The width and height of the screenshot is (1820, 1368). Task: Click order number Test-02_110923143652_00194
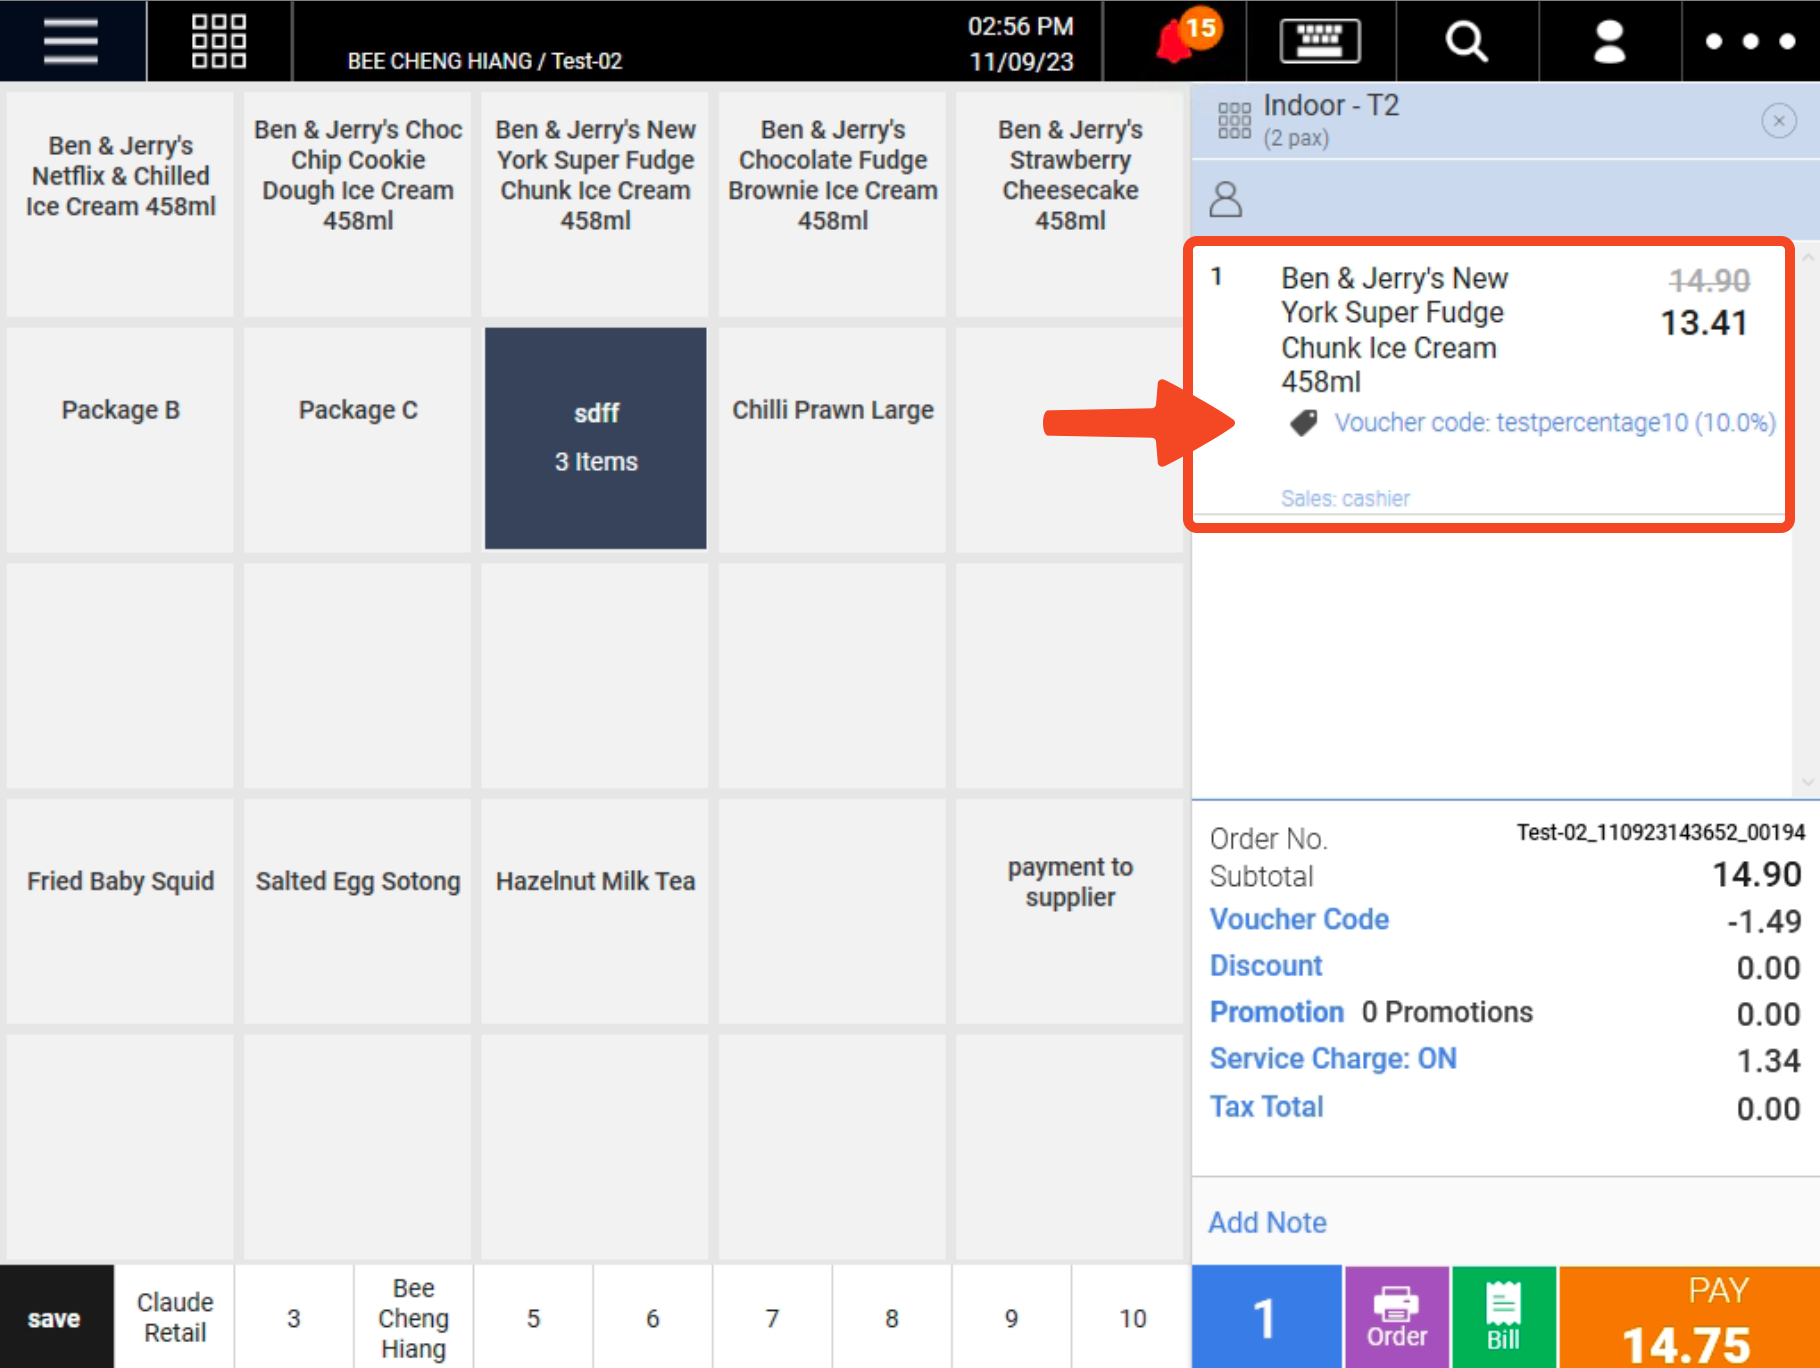point(1660,832)
